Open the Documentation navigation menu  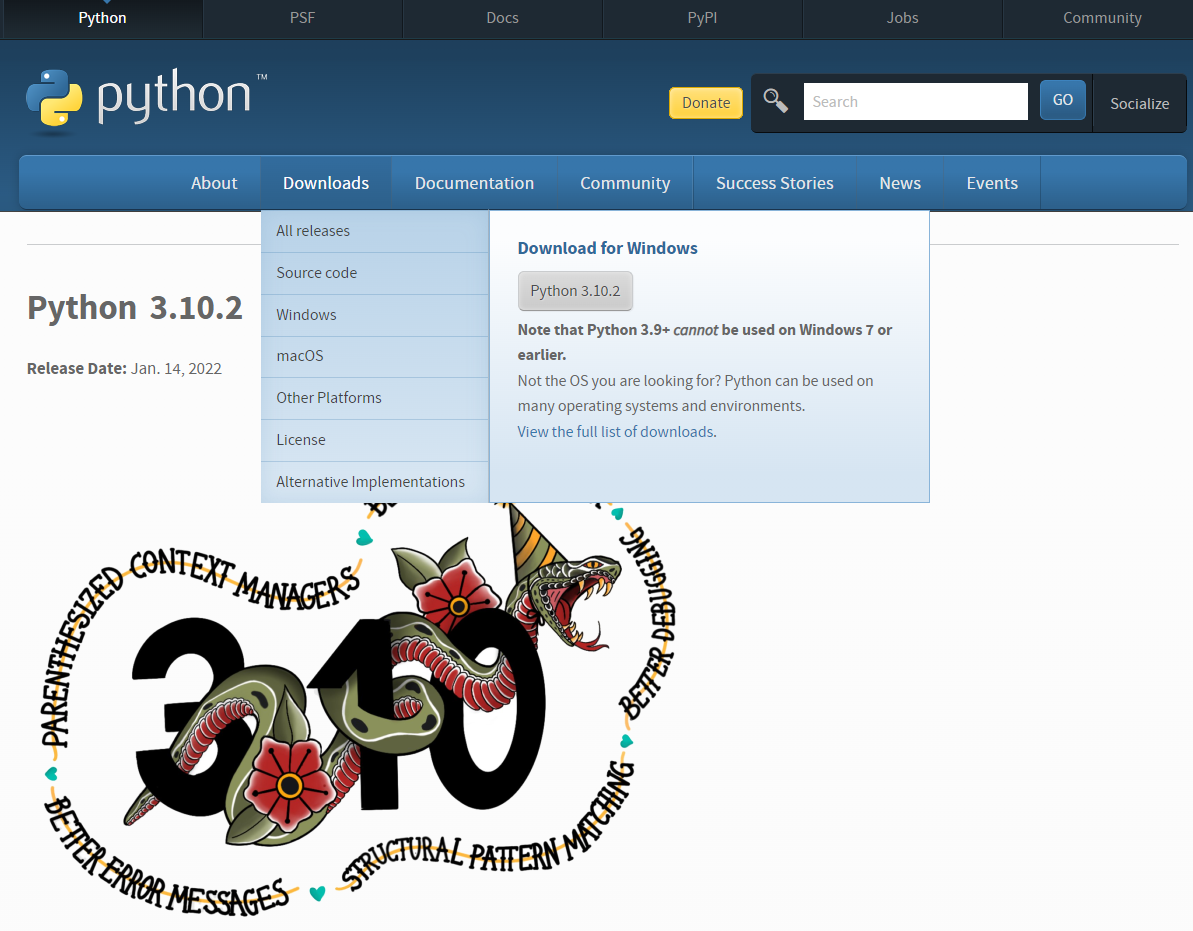(474, 183)
